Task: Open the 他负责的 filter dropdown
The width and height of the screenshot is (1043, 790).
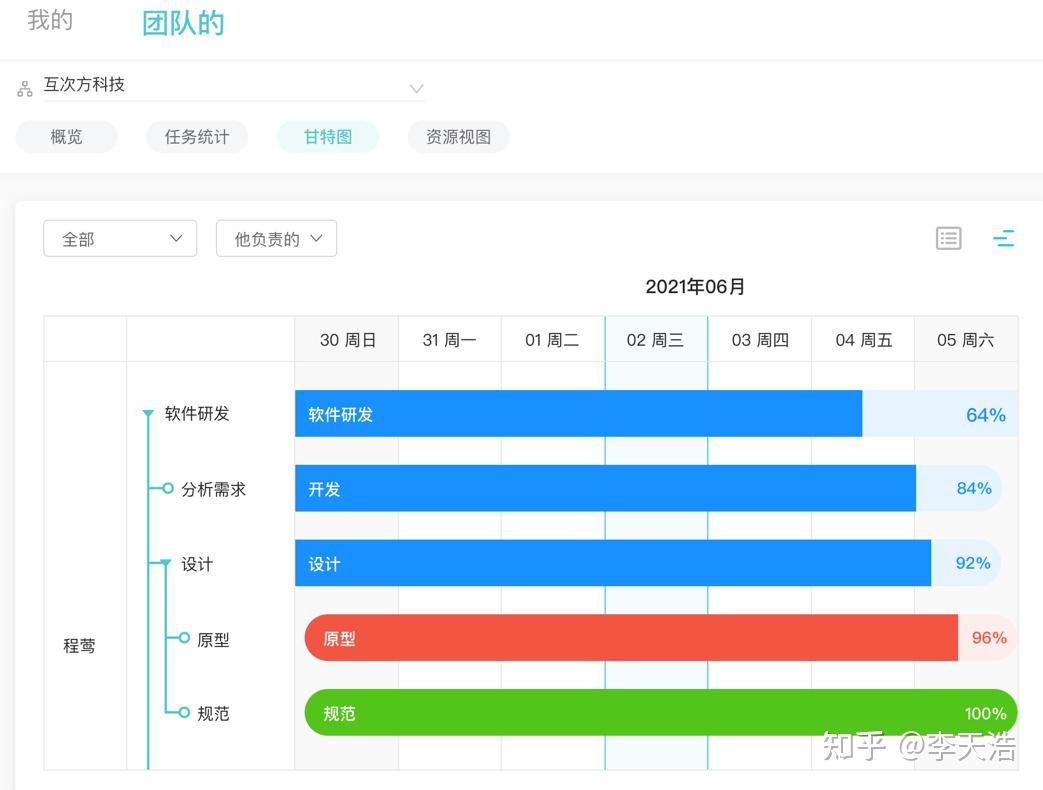Action: [x=276, y=238]
